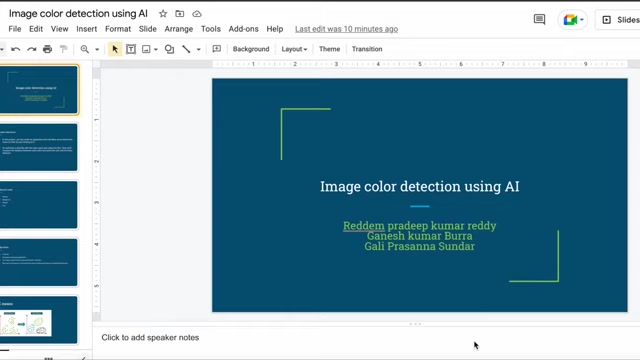Click the Google Meet camera icon
This screenshot has width=640, height=360.
pos(570,20)
